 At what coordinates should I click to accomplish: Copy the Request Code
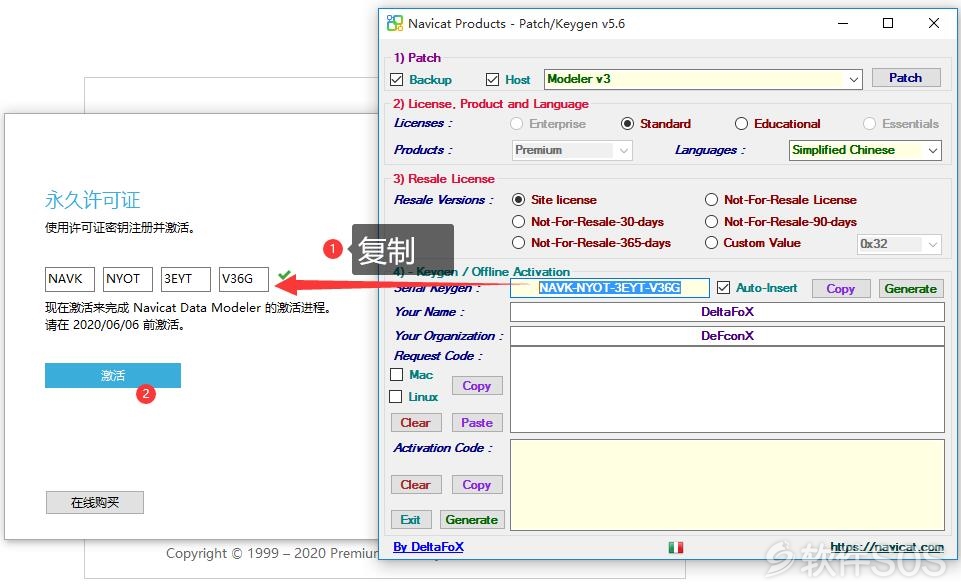[x=477, y=386]
